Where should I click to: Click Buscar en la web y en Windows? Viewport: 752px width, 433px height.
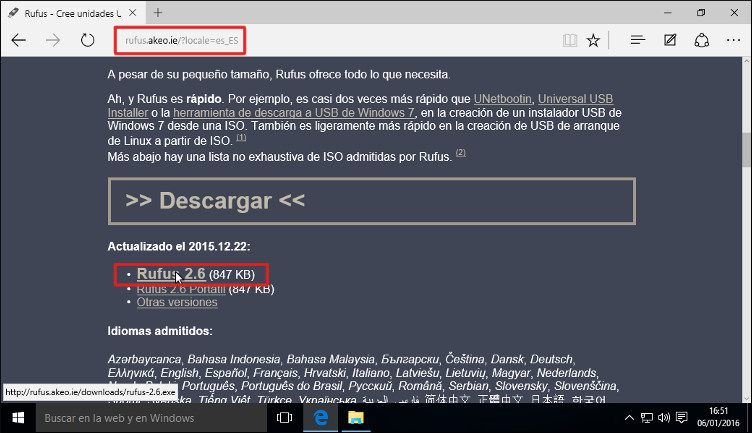pyautogui.click(x=151, y=418)
